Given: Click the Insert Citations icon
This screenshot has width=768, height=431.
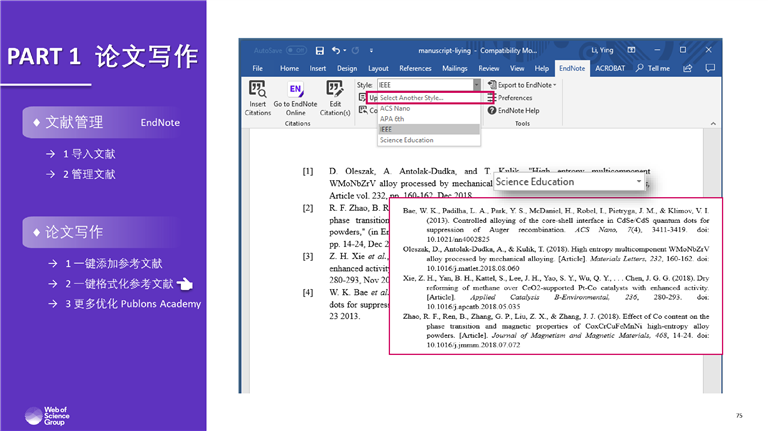Looking at the screenshot, I should click(x=258, y=89).
